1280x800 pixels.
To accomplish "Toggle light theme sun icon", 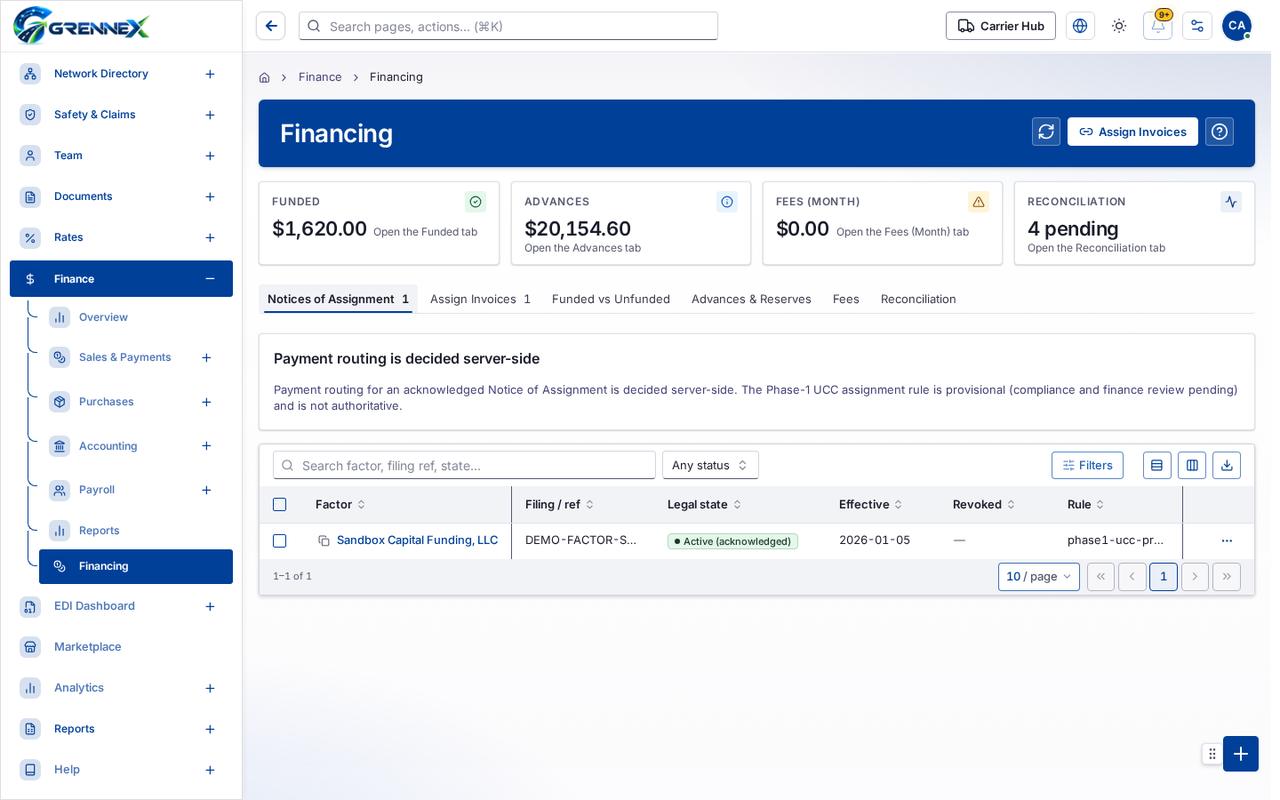I will (x=1119, y=26).
